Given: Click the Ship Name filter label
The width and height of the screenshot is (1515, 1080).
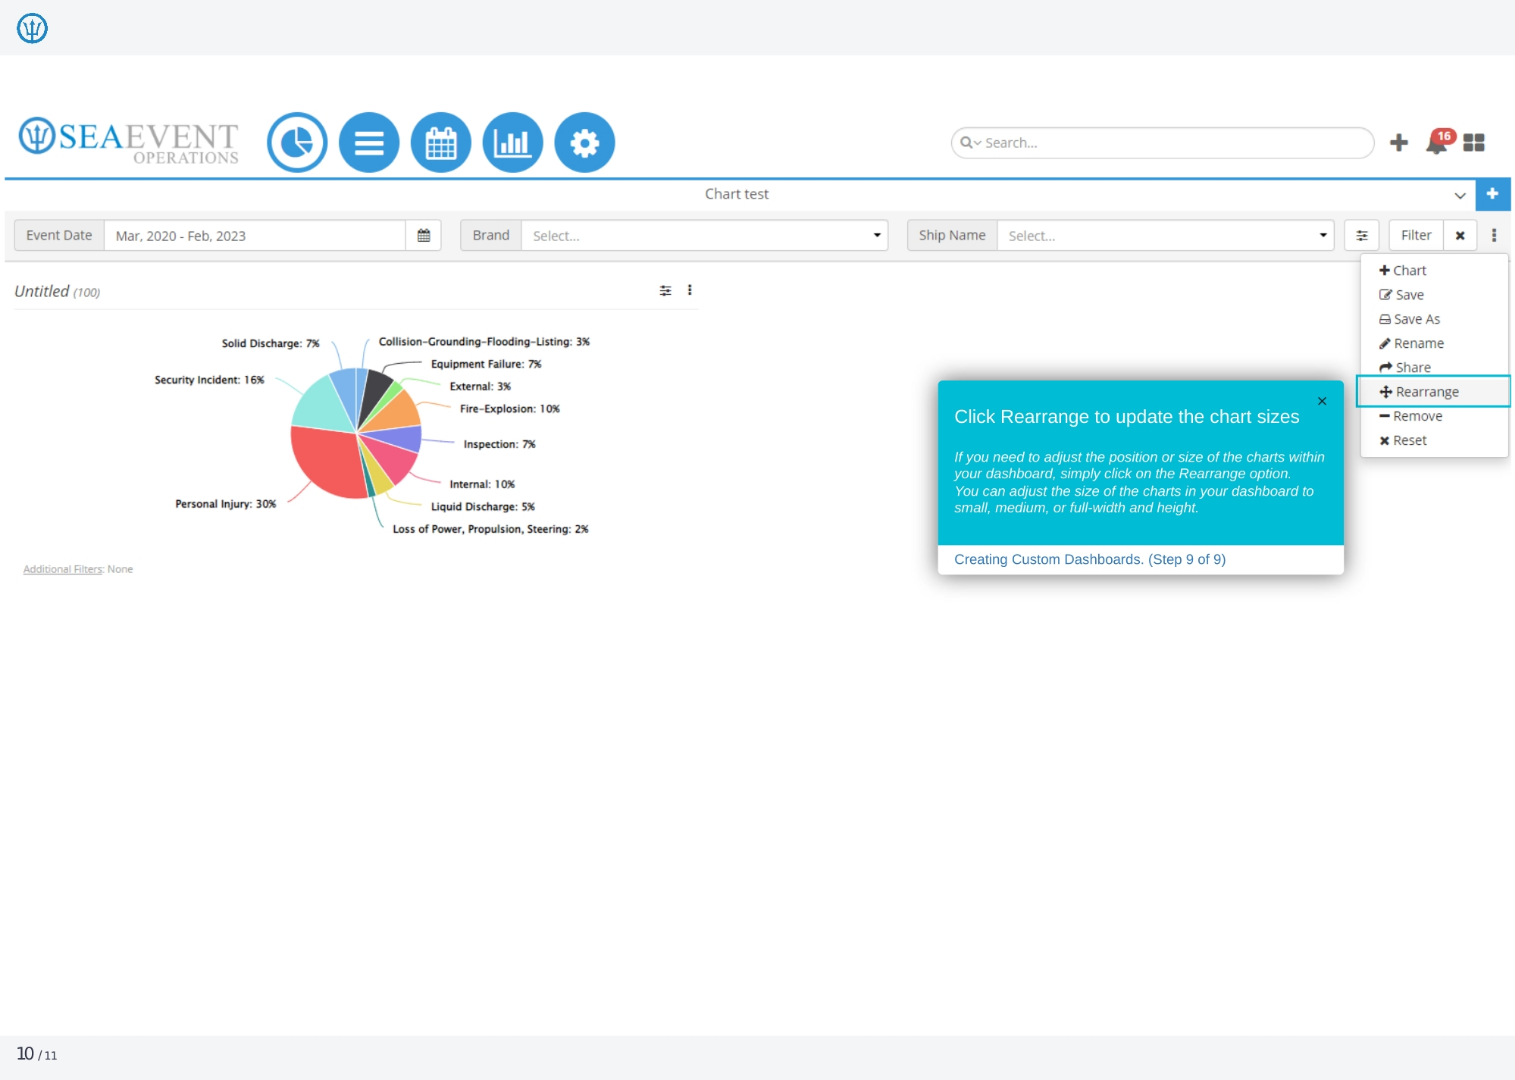Looking at the screenshot, I should pyautogui.click(x=952, y=236).
